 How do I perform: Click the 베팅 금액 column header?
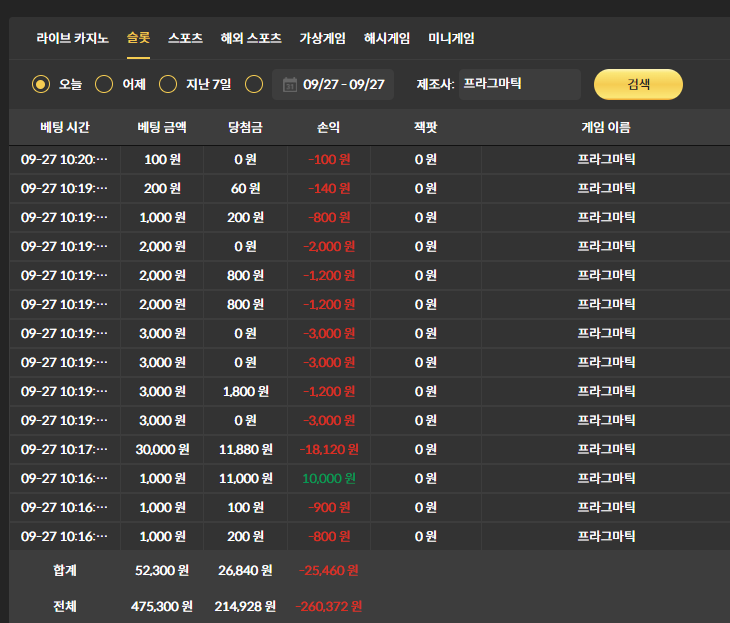point(162,128)
